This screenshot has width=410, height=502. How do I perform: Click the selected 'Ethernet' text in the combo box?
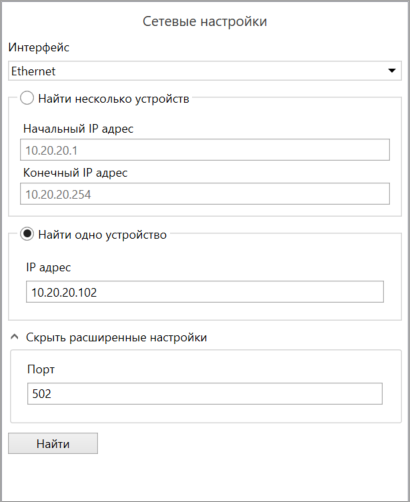[x=33, y=71]
